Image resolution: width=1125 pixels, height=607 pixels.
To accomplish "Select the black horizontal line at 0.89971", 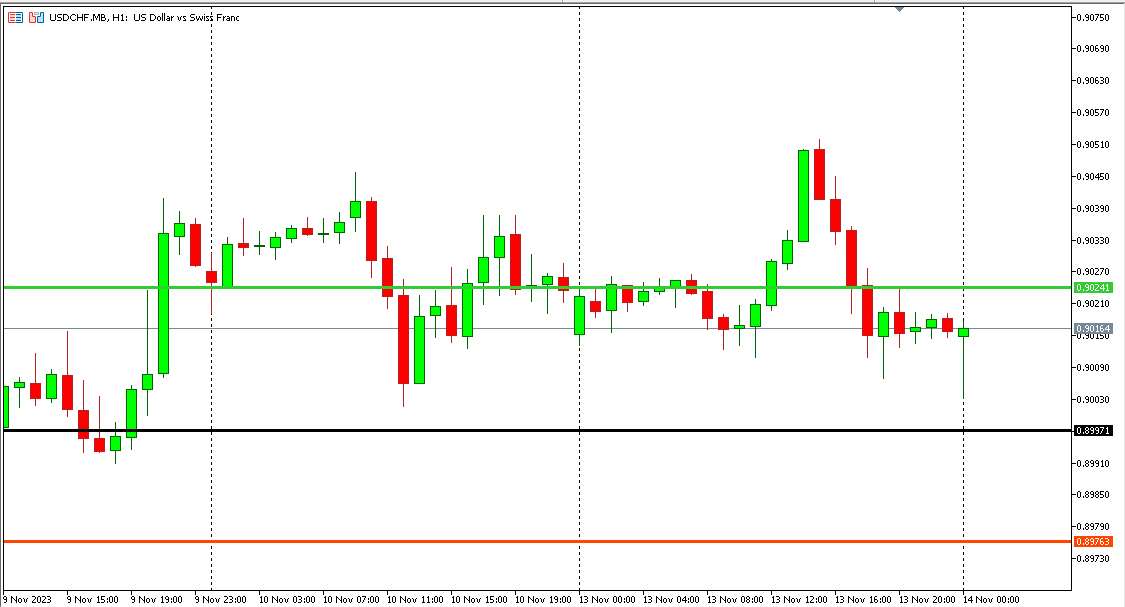I will (537, 430).
